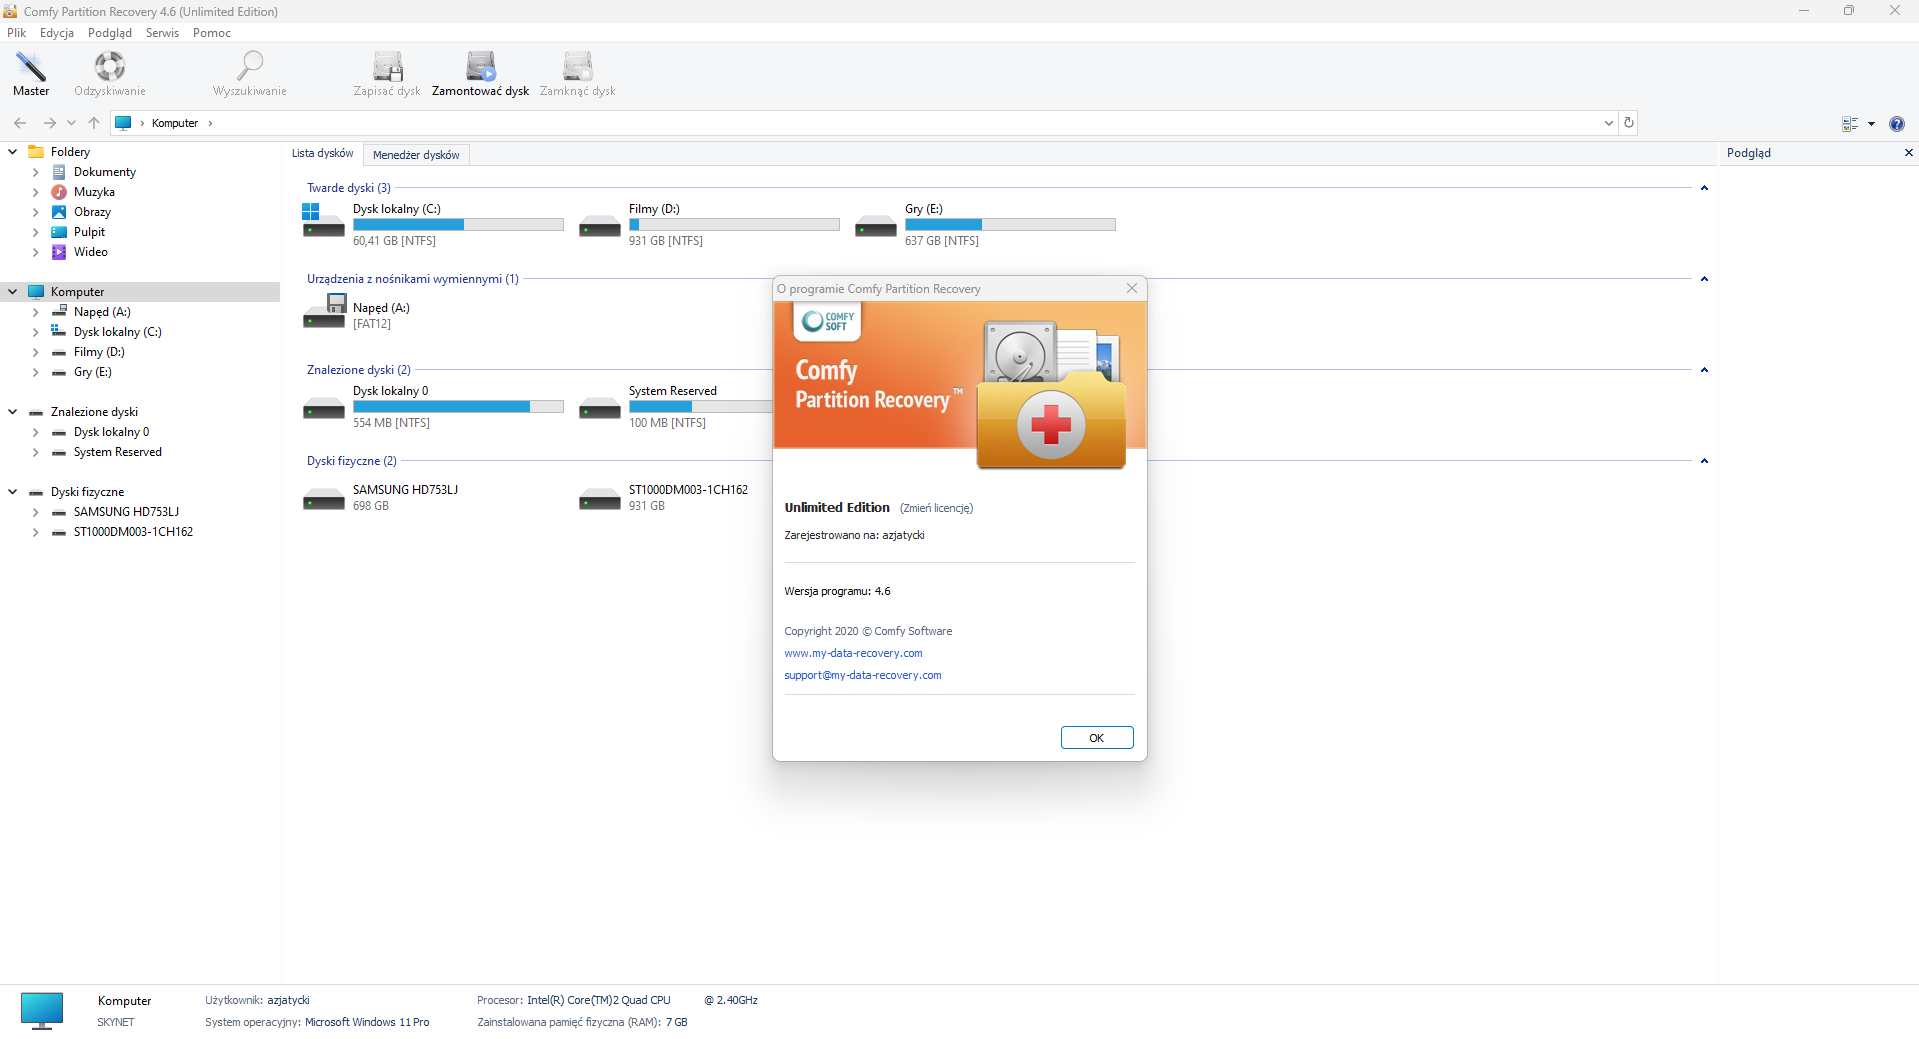This screenshot has width=1919, height=1039.
Task: Select Pulpit in the folder tree
Action: pyautogui.click(x=89, y=232)
